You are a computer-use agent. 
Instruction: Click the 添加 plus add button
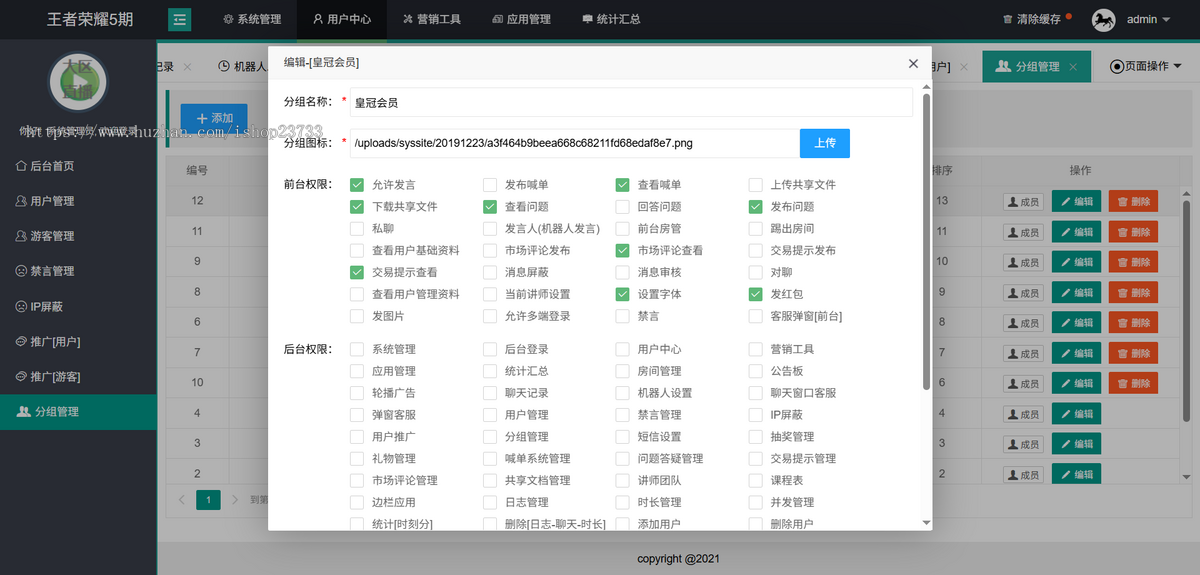click(x=214, y=118)
